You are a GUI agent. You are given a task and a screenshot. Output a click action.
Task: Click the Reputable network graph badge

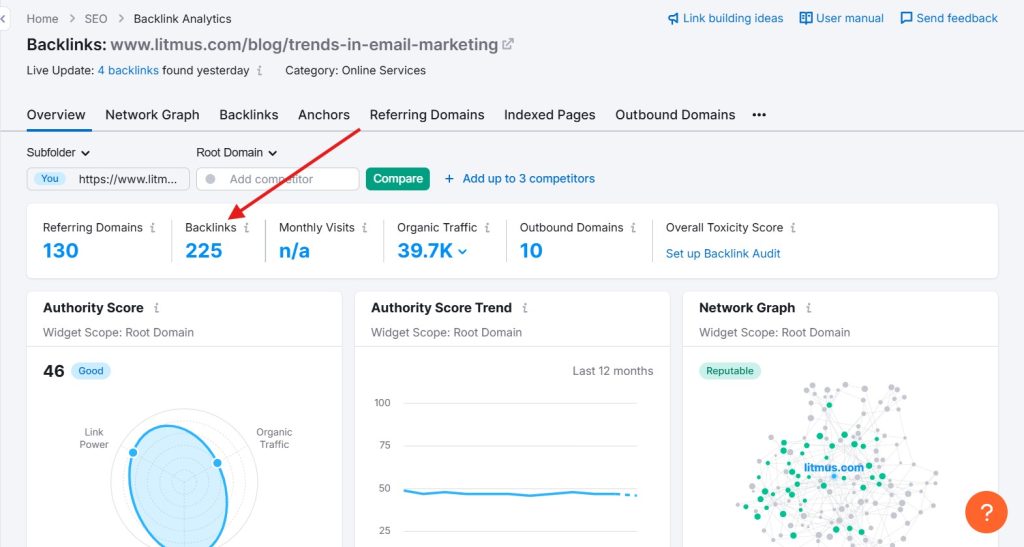click(729, 371)
